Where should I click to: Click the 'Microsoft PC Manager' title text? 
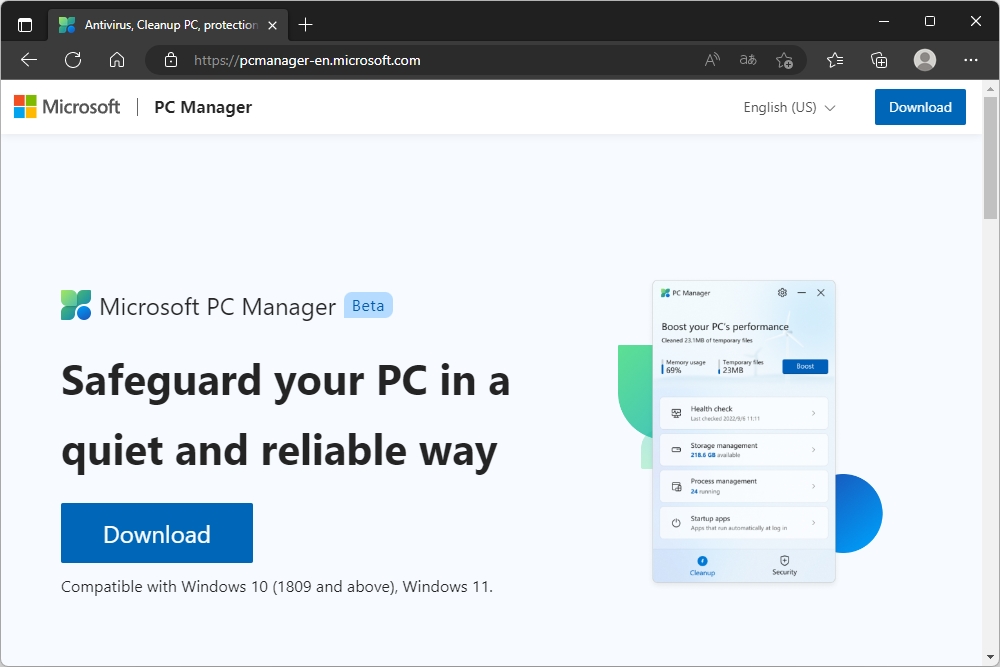click(217, 307)
